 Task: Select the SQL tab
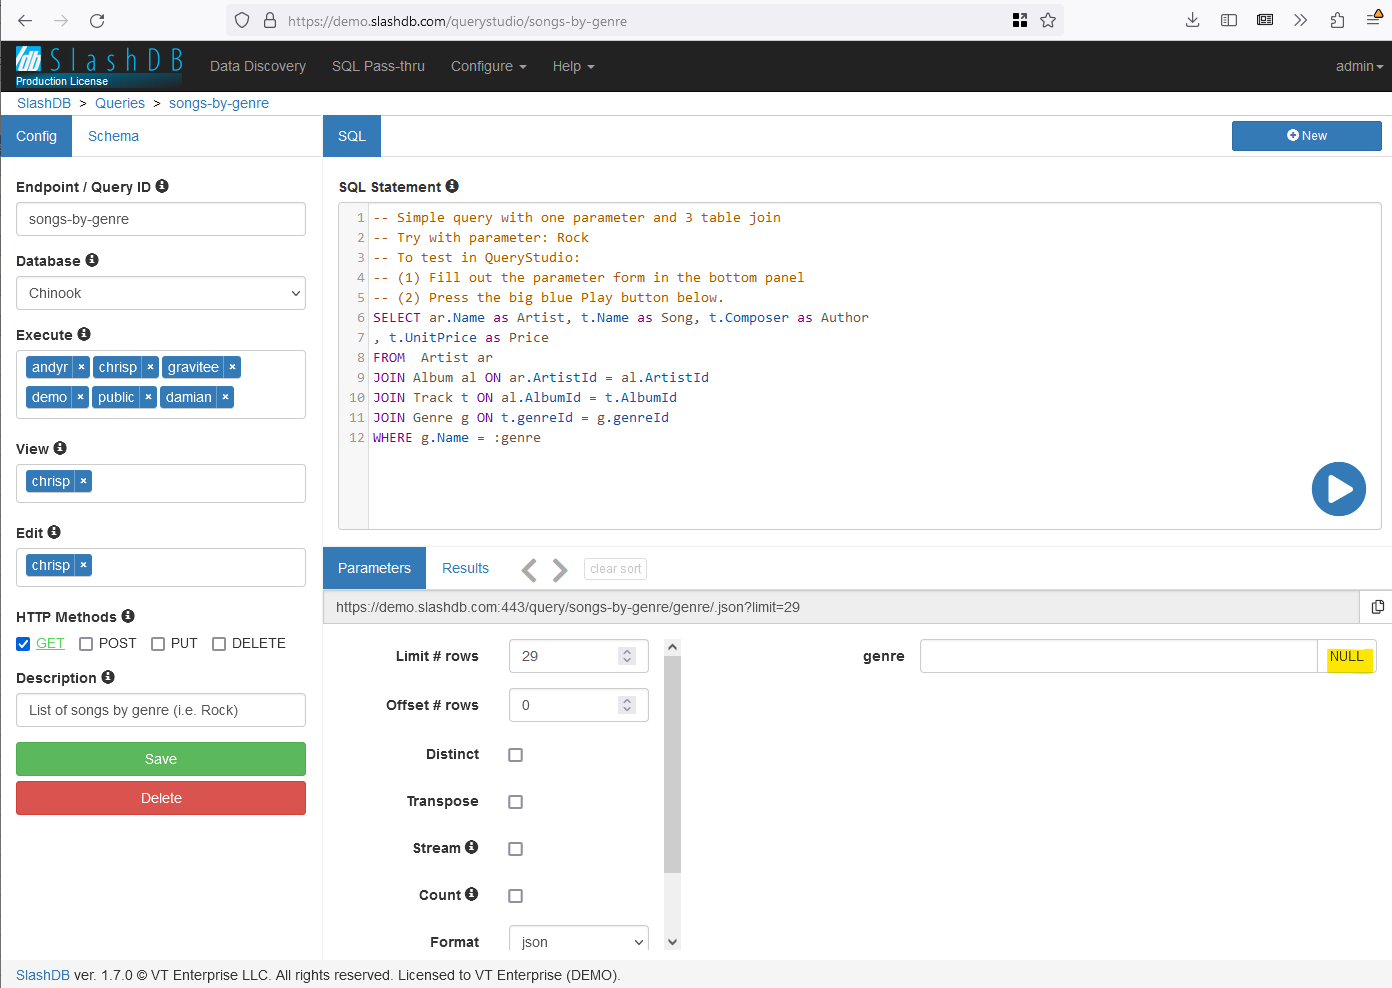click(352, 136)
